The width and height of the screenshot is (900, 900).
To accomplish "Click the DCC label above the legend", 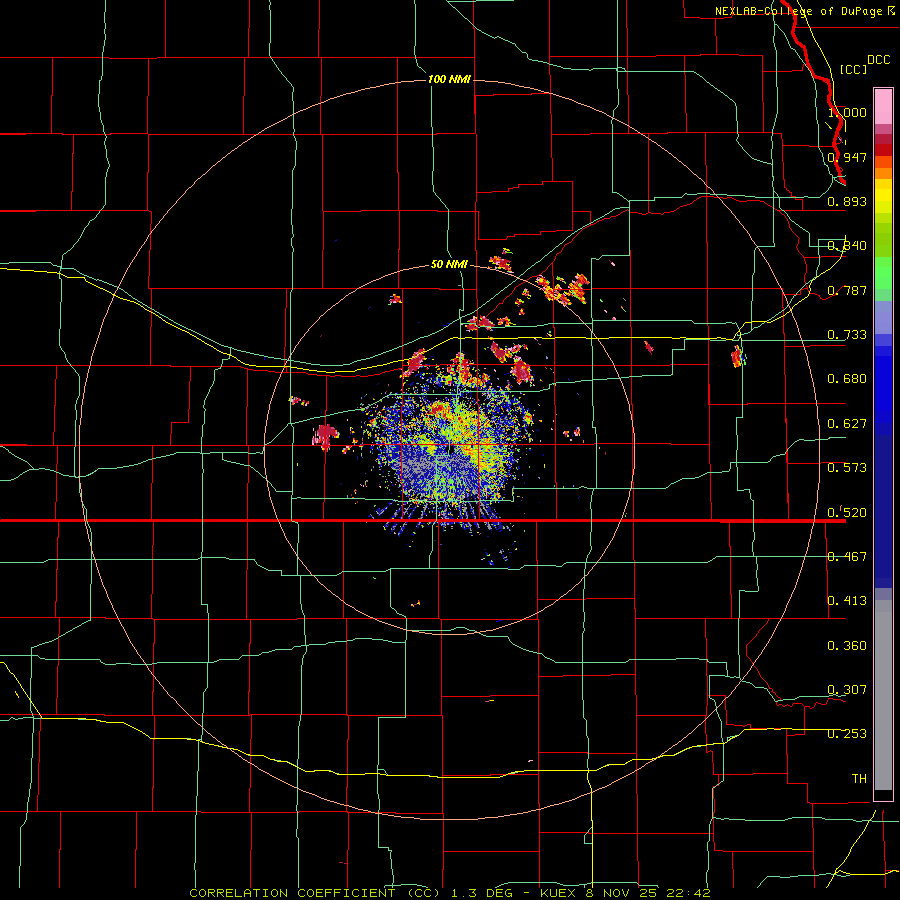I will coord(878,60).
